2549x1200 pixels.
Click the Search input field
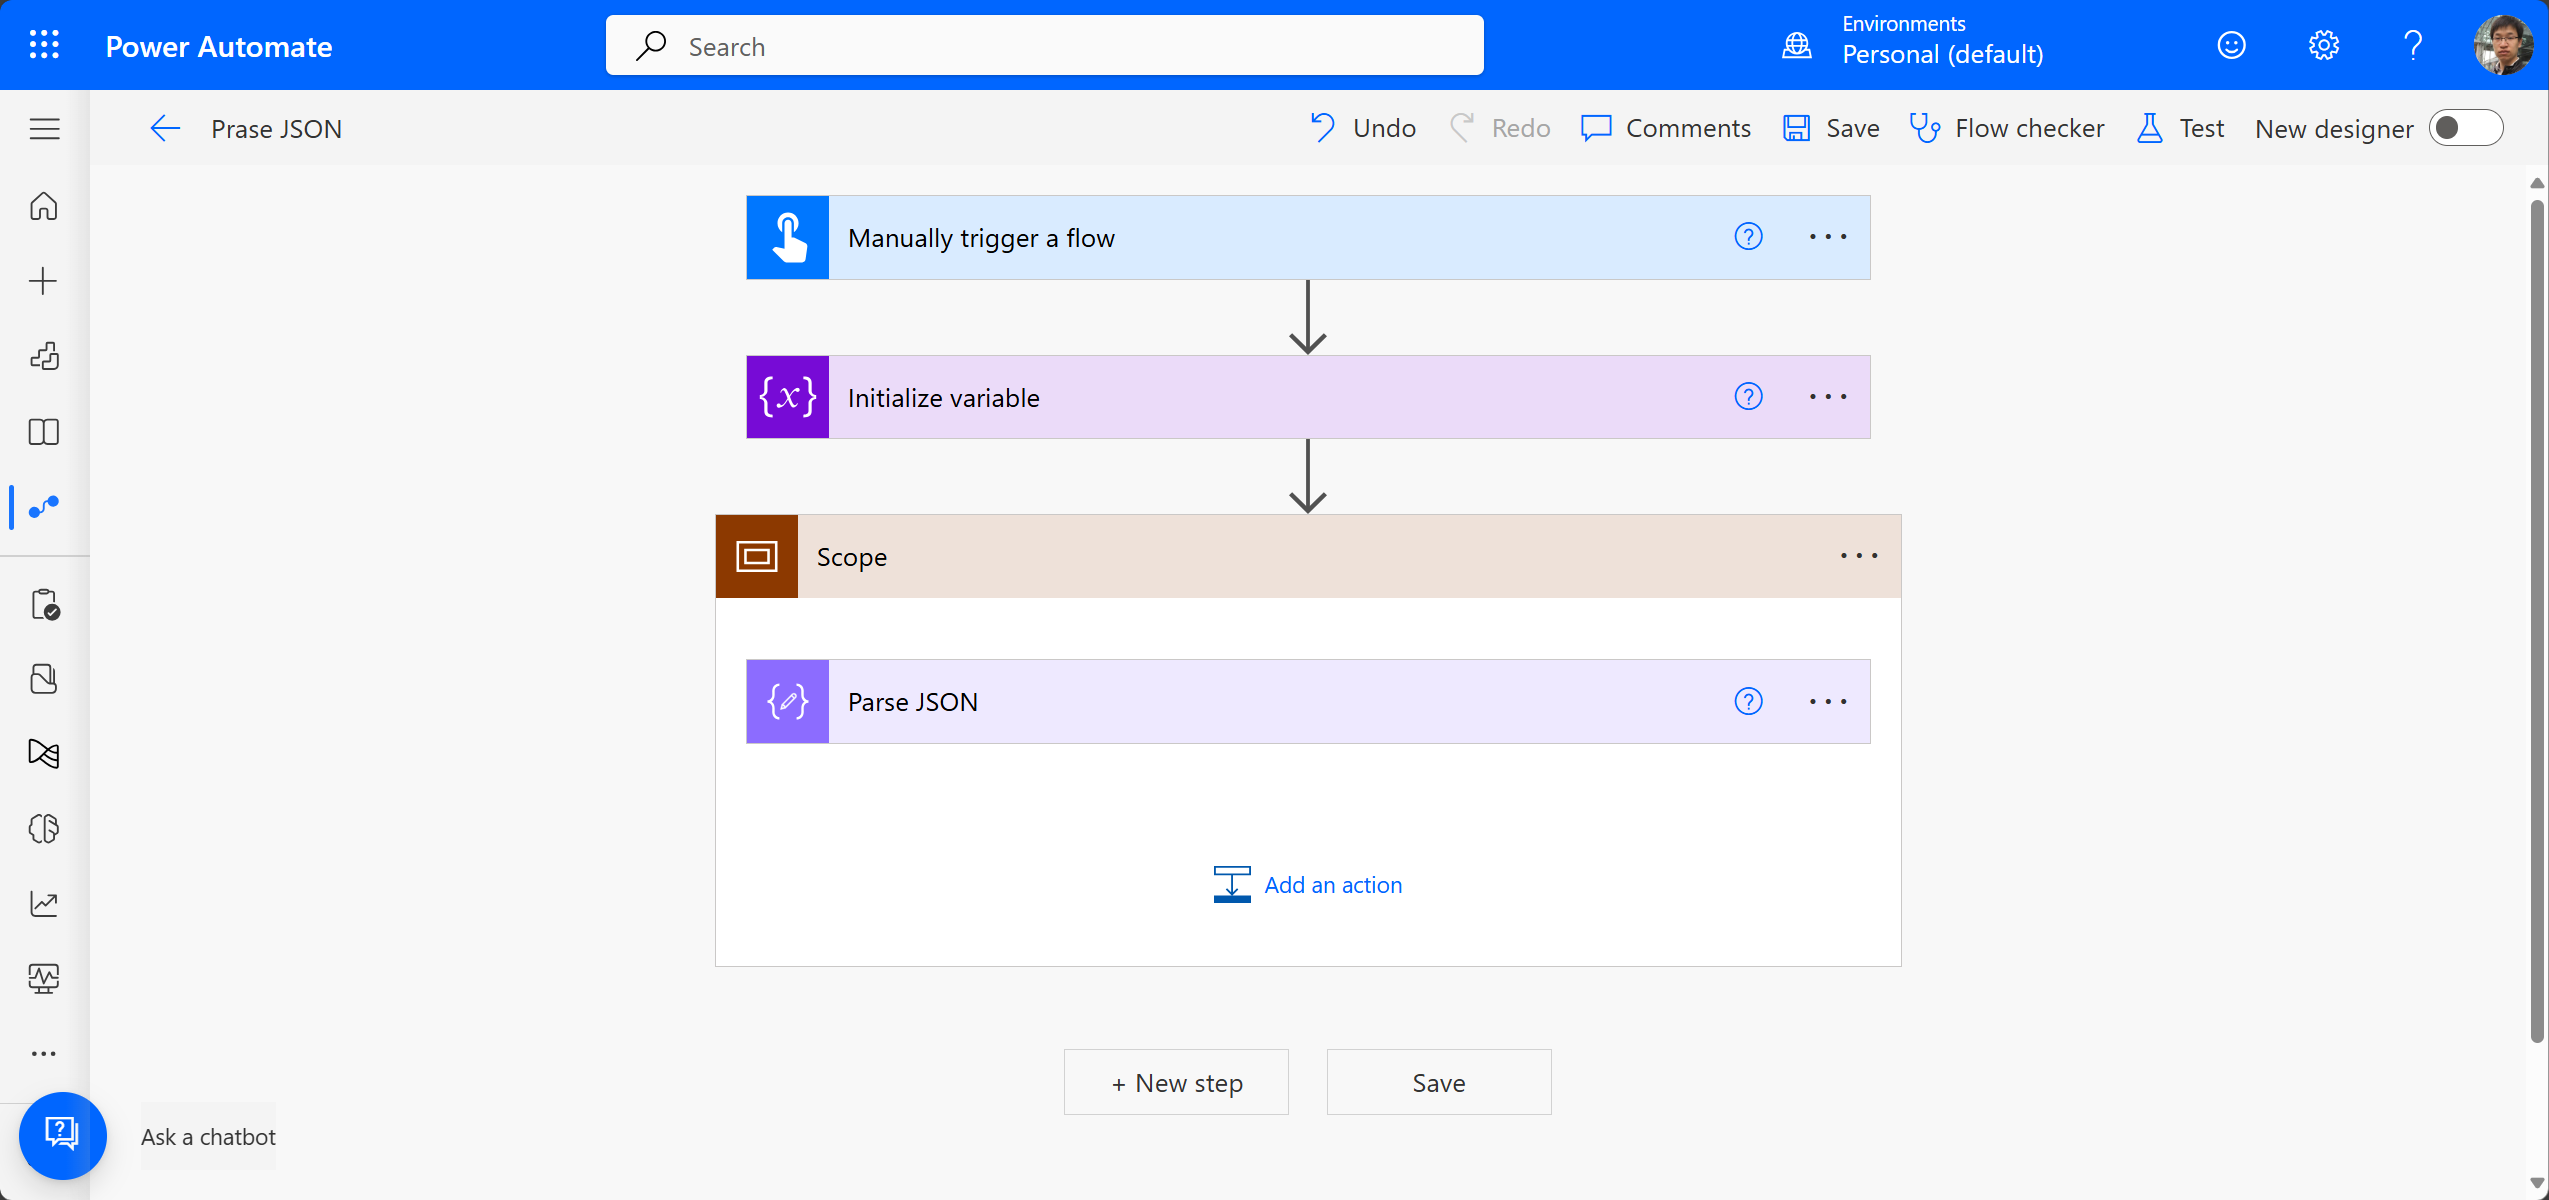[1044, 46]
